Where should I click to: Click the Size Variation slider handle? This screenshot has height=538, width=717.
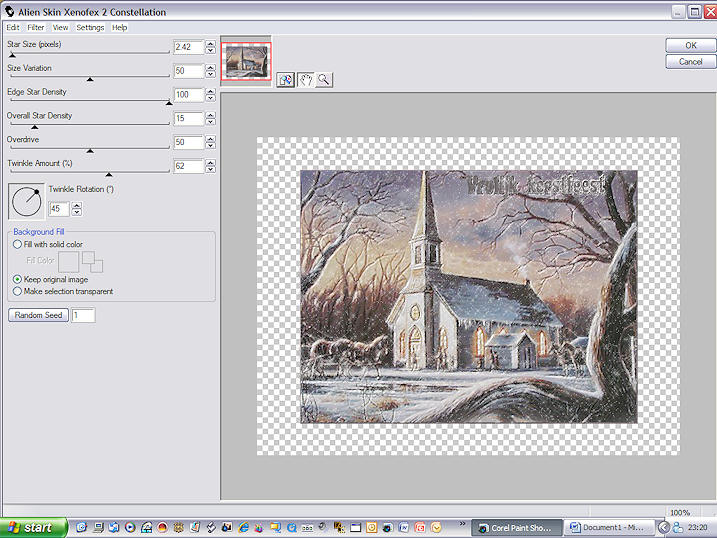[x=90, y=80]
